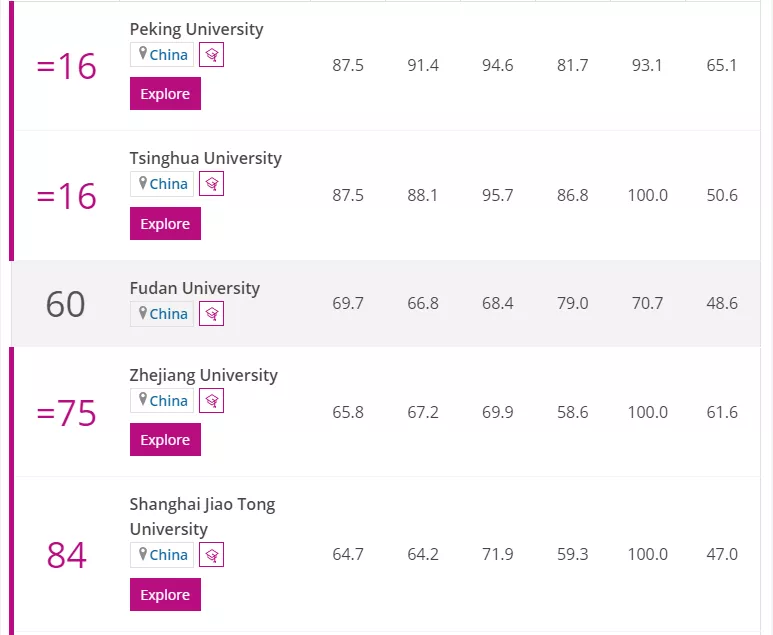Click graduation cap icon for Fudan University
Image resolution: width=773 pixels, height=635 pixels.
[x=211, y=314]
